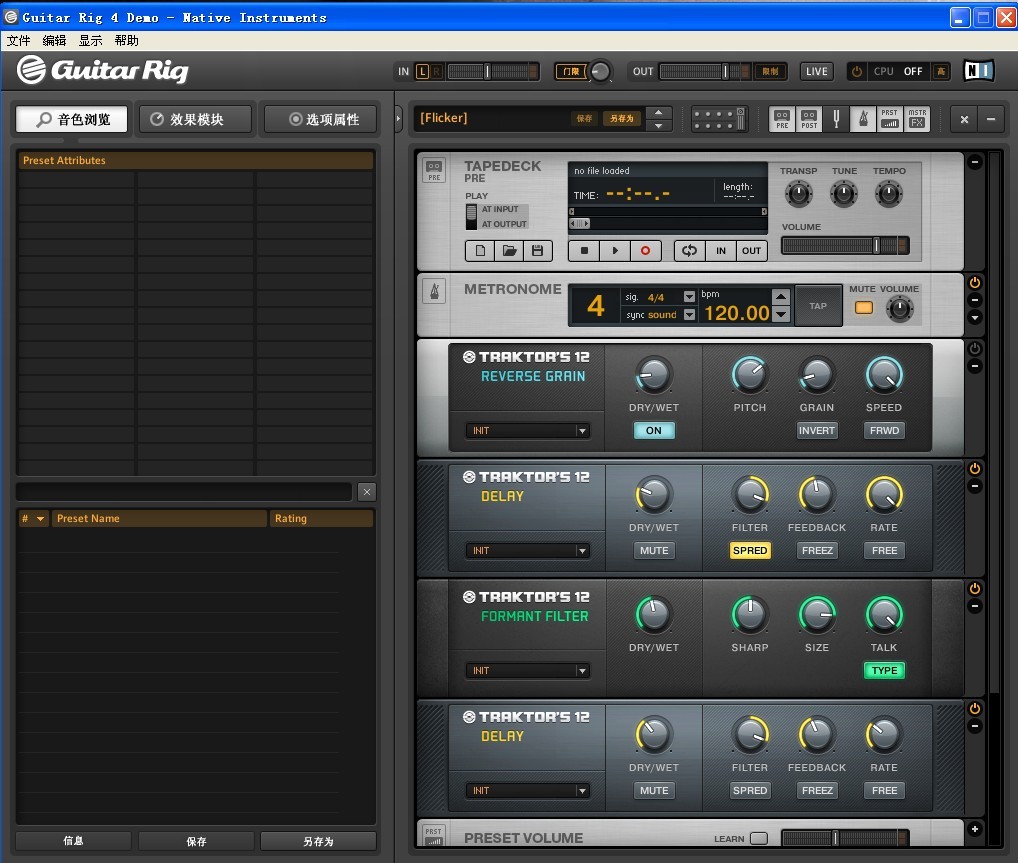
Task: Create new file in Tapedeck
Action: tap(480, 251)
